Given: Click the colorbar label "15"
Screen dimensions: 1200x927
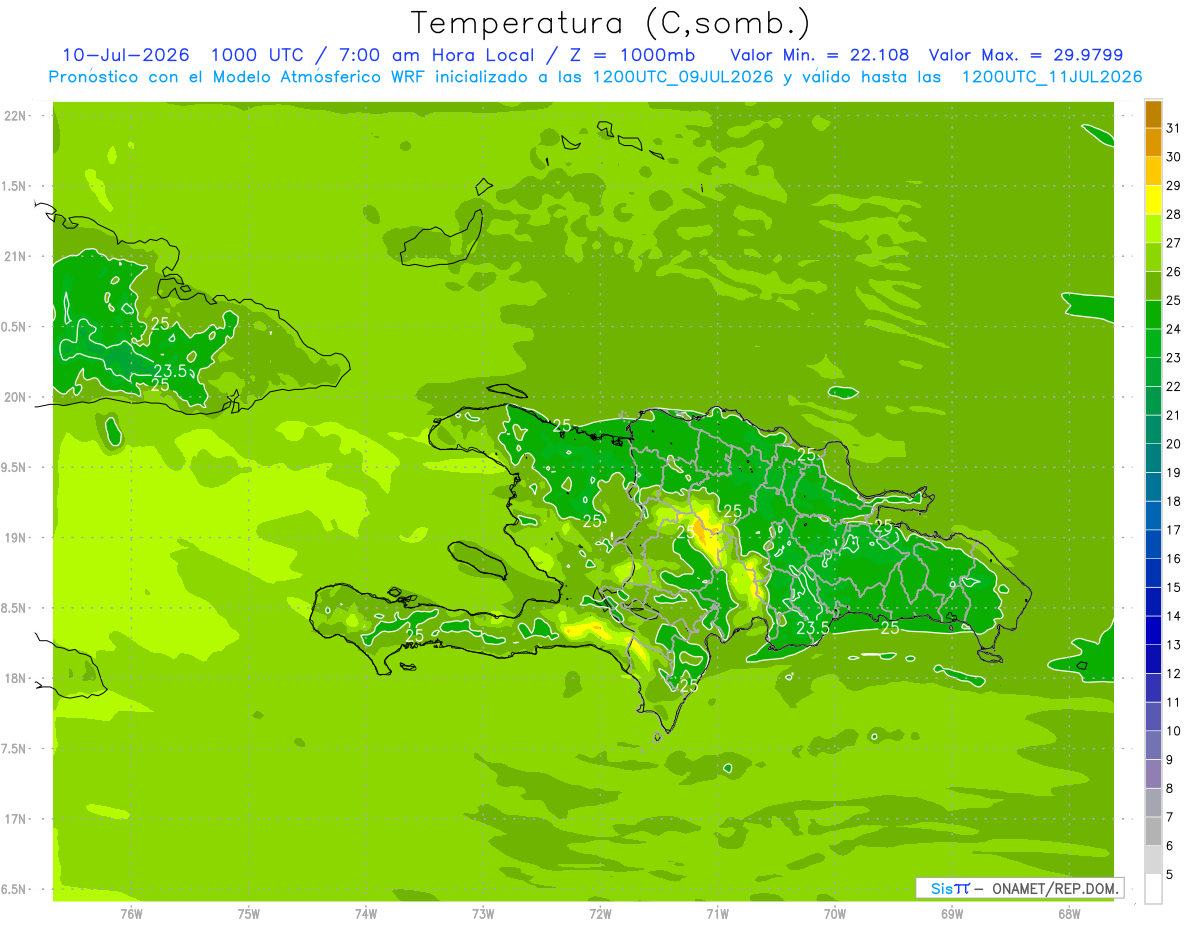Looking at the screenshot, I should click(1174, 587).
